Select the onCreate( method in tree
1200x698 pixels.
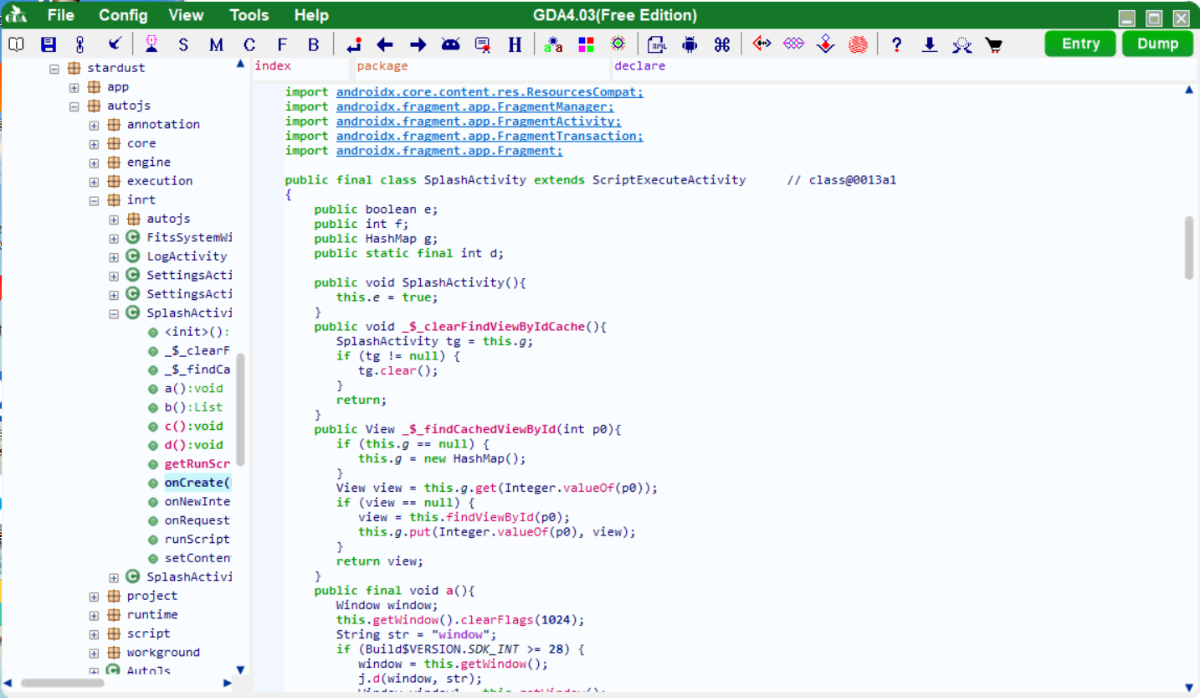click(x=197, y=483)
